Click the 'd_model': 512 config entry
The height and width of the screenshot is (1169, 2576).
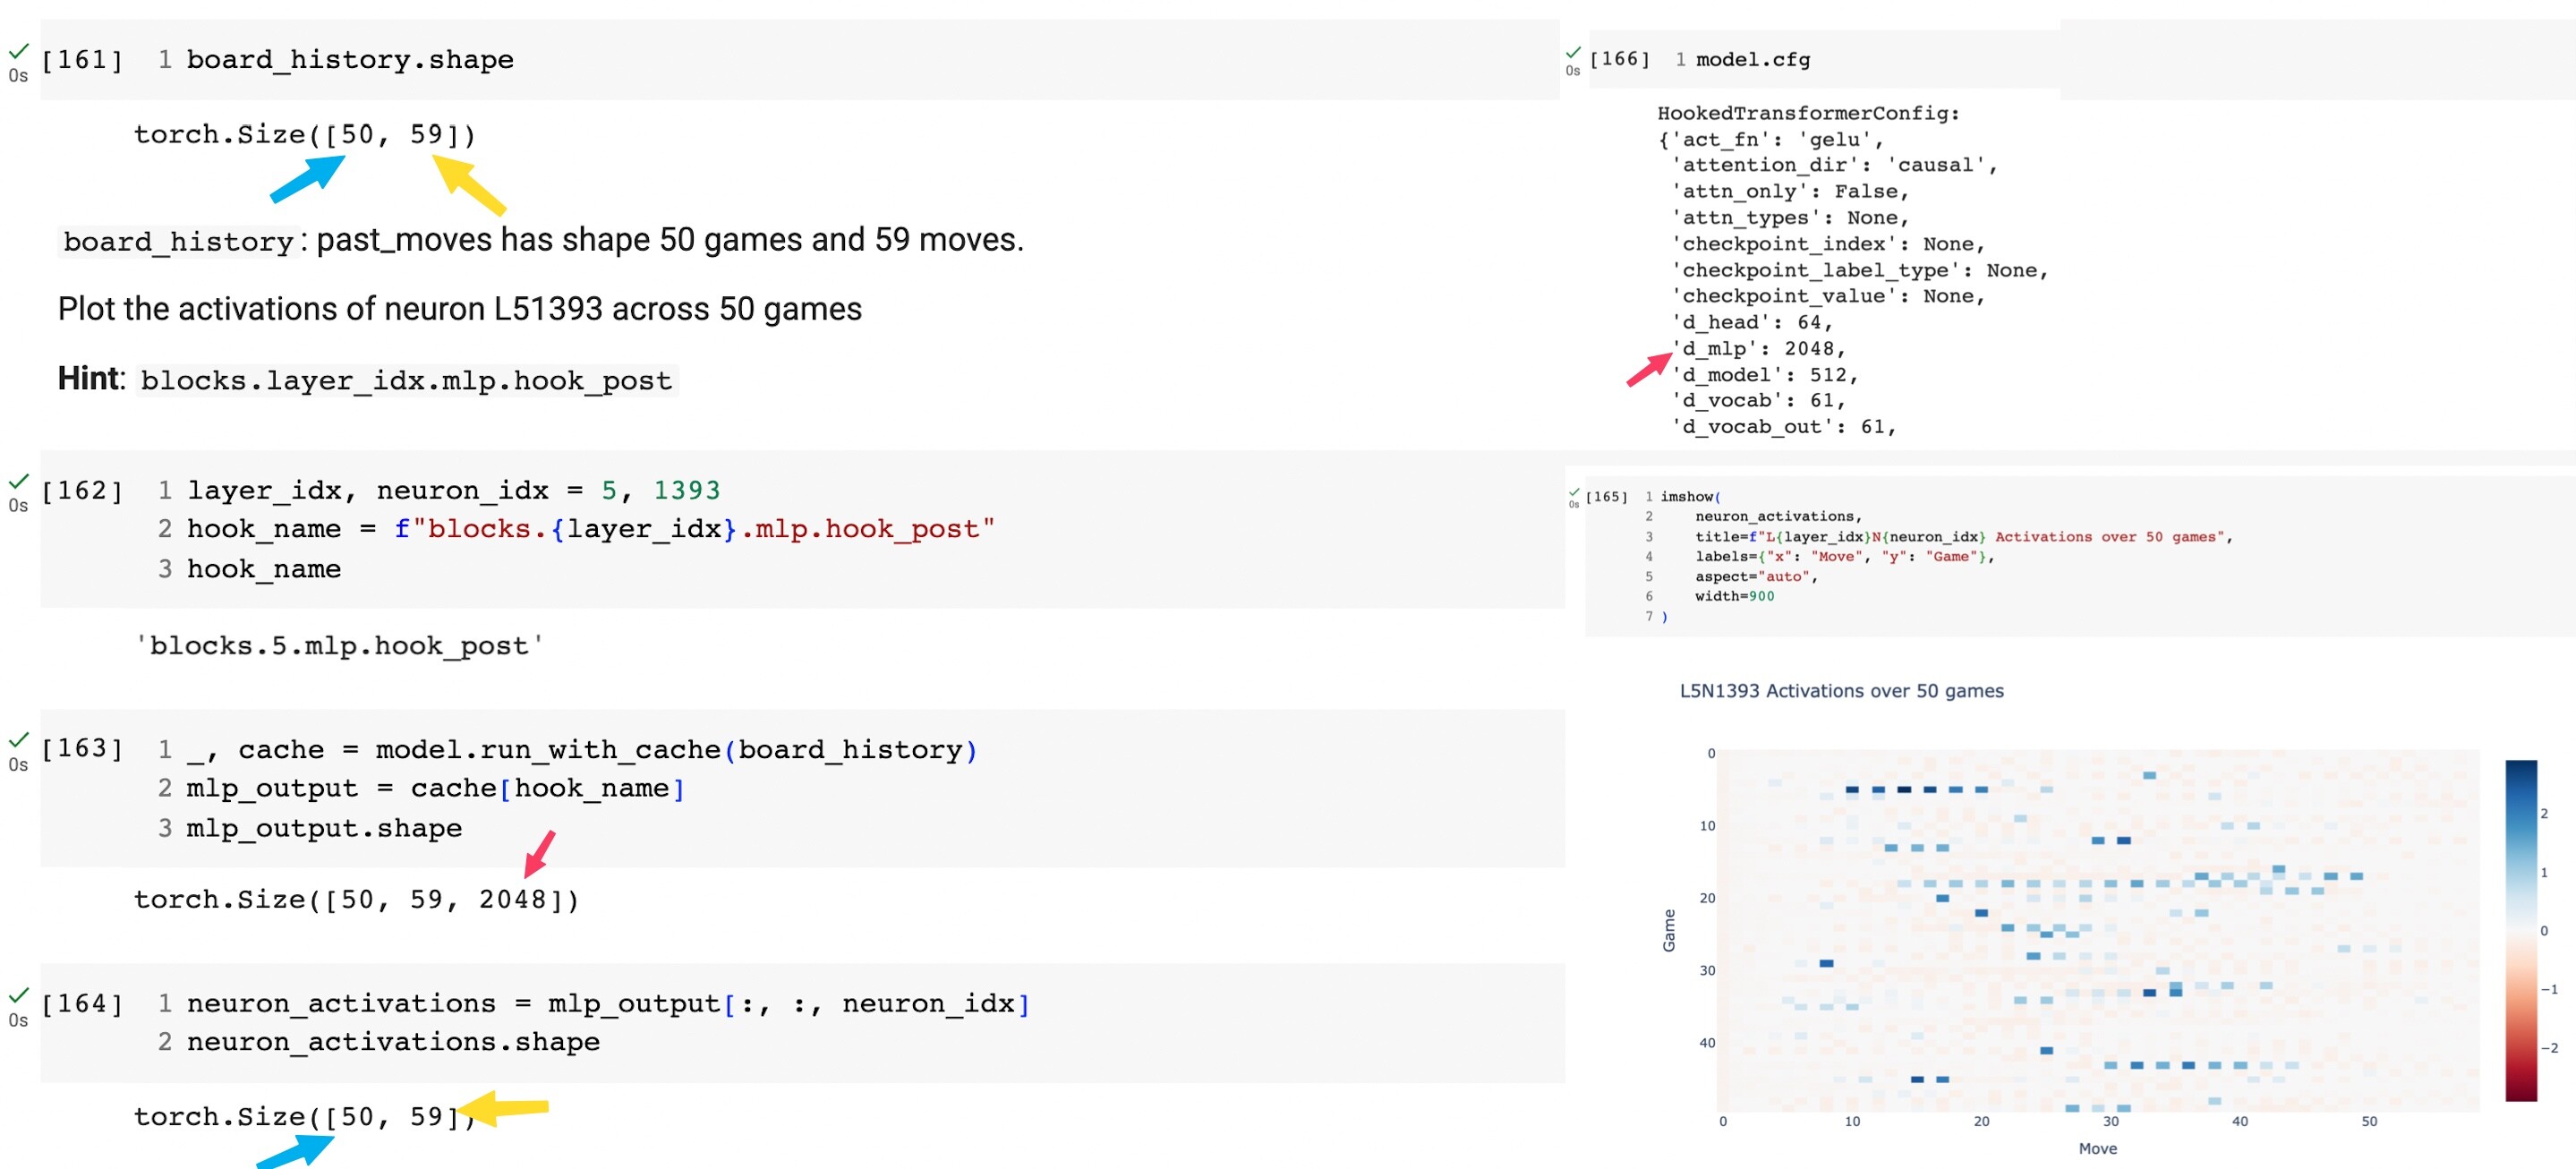click(x=1764, y=375)
